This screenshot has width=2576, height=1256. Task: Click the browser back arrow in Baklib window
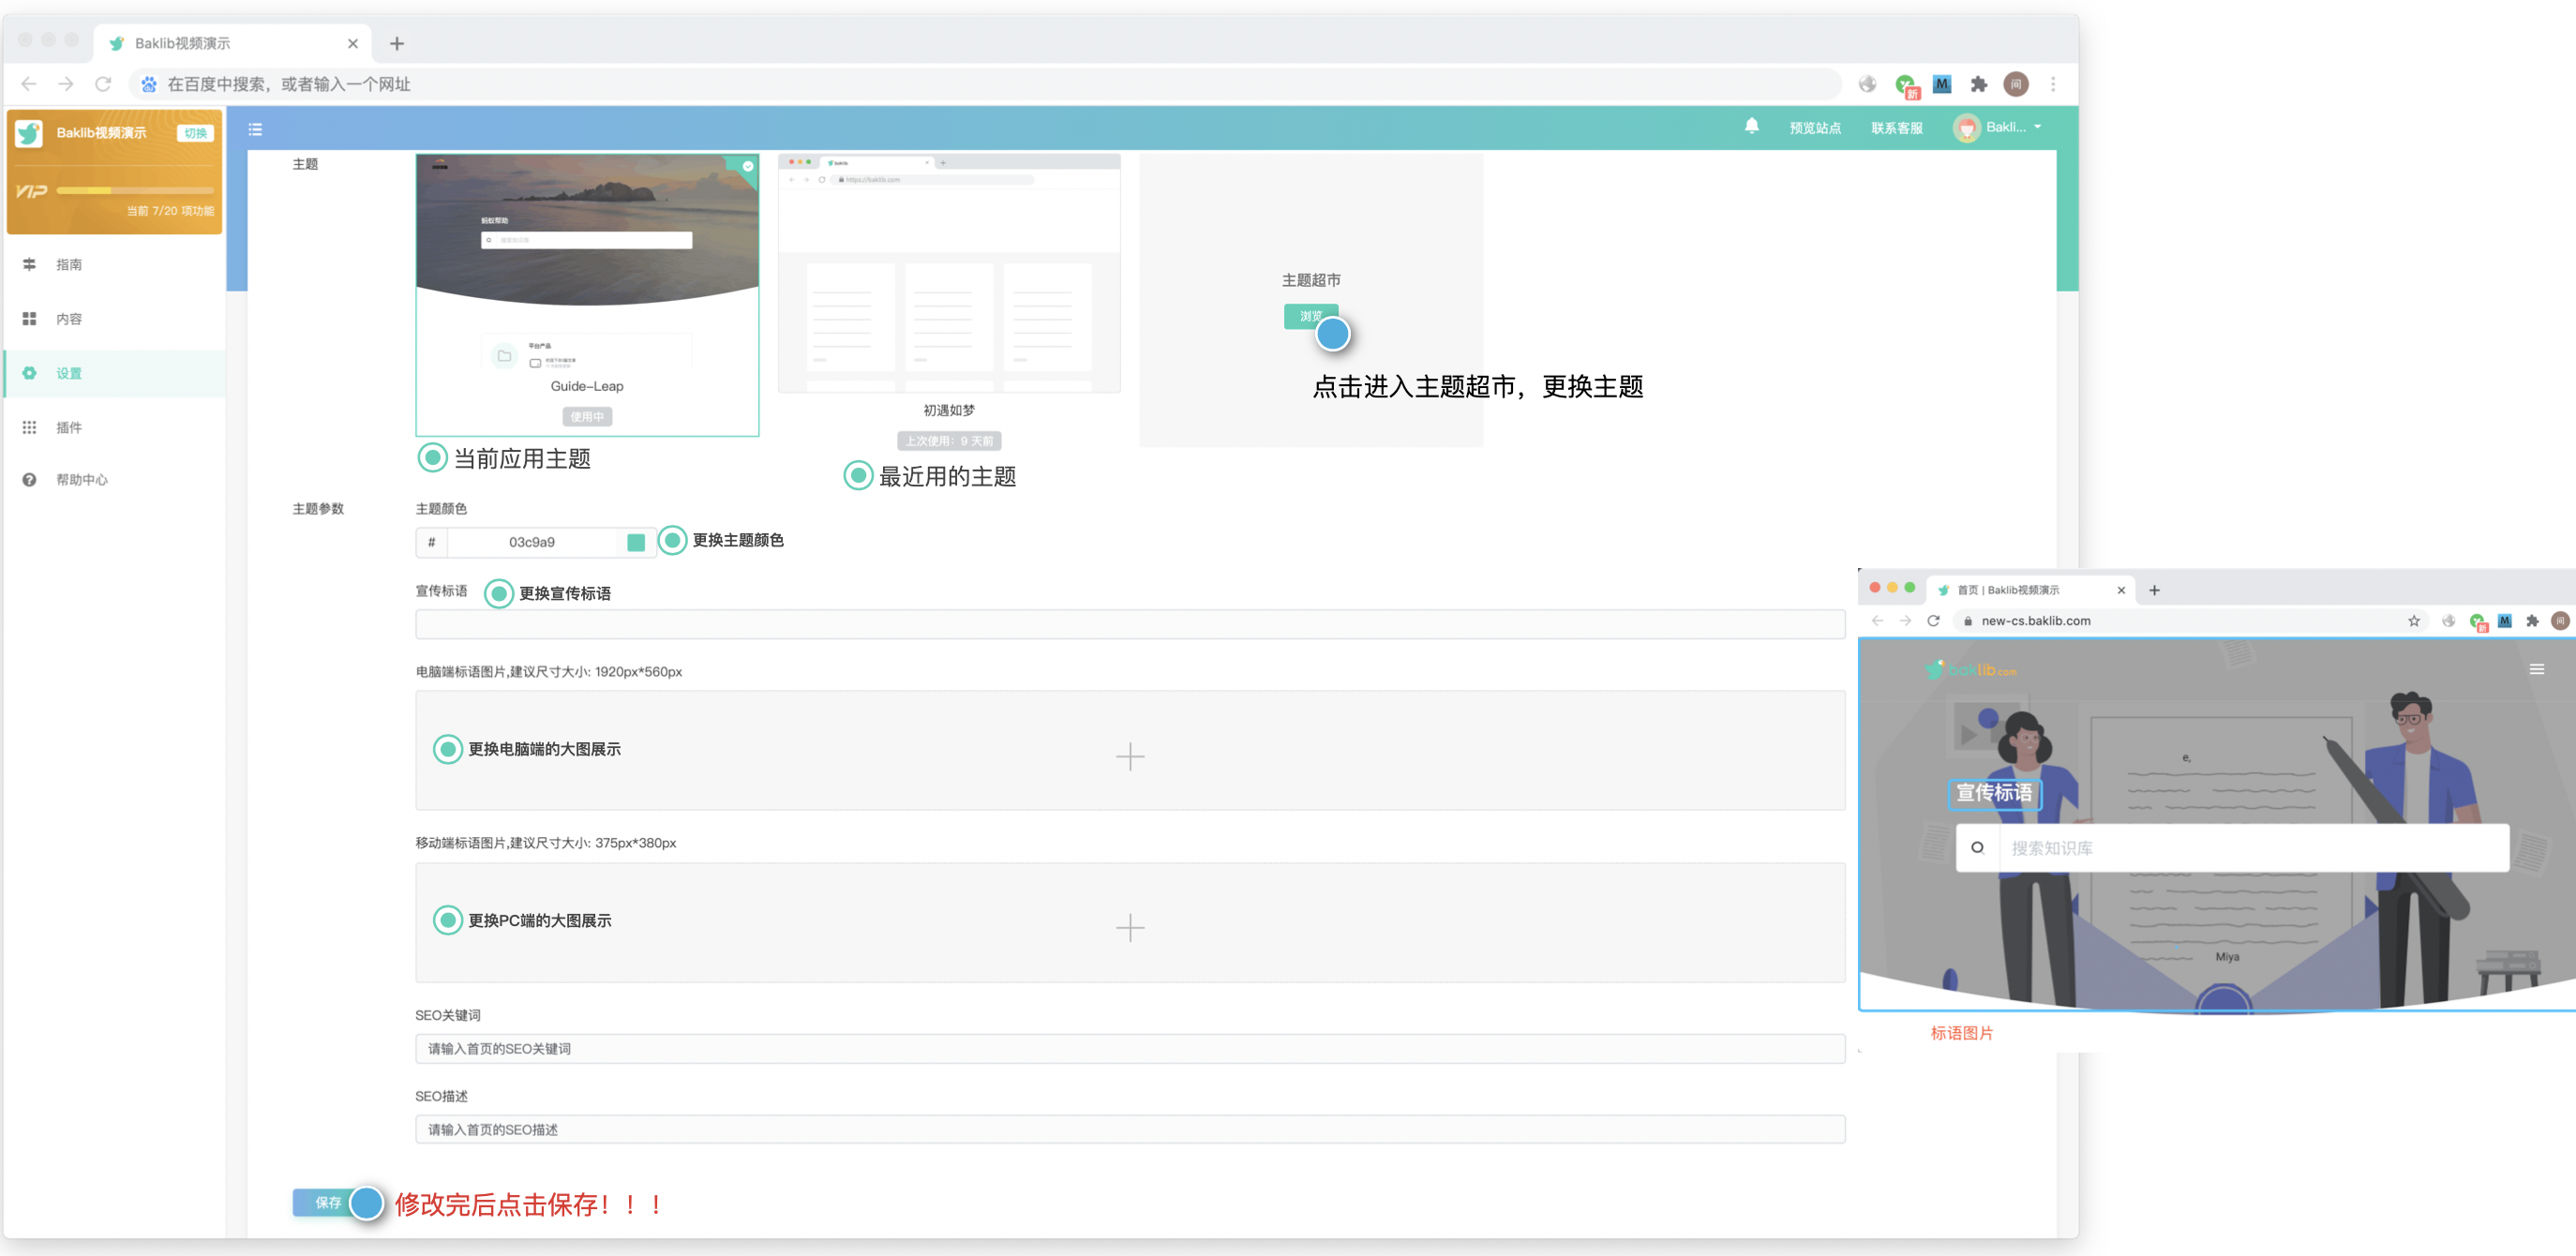click(29, 84)
